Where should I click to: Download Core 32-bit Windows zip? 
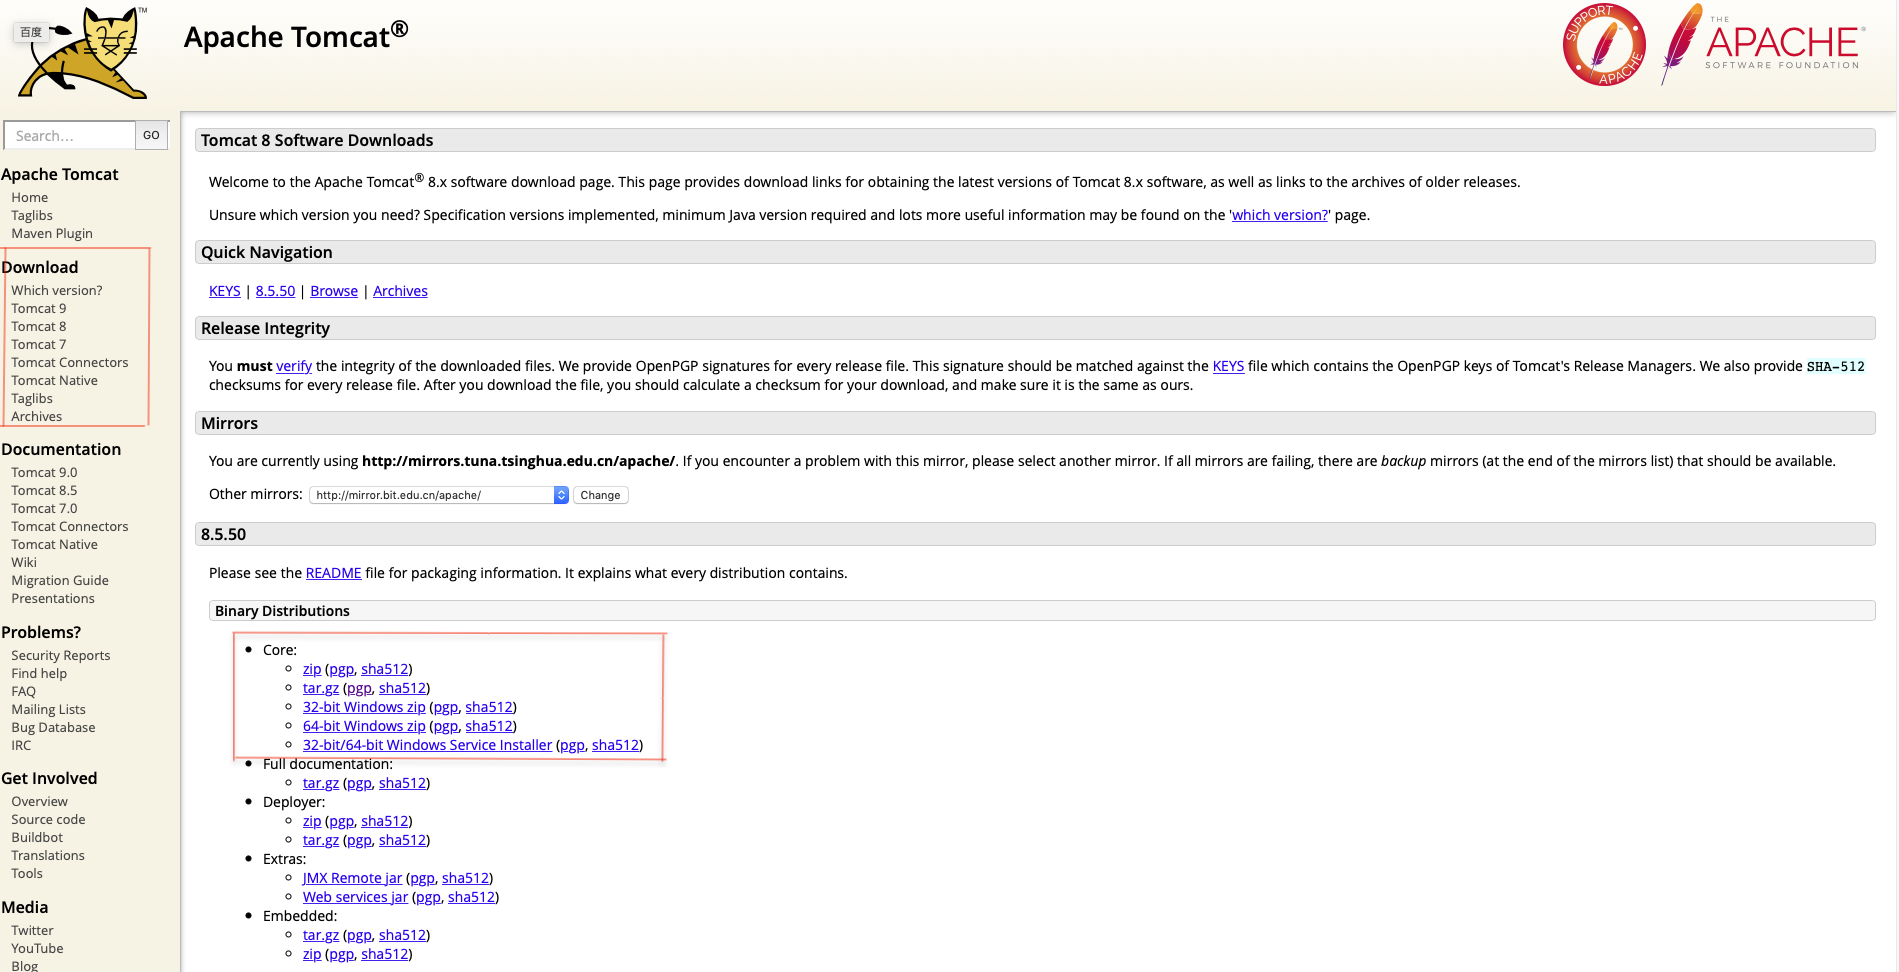click(364, 707)
